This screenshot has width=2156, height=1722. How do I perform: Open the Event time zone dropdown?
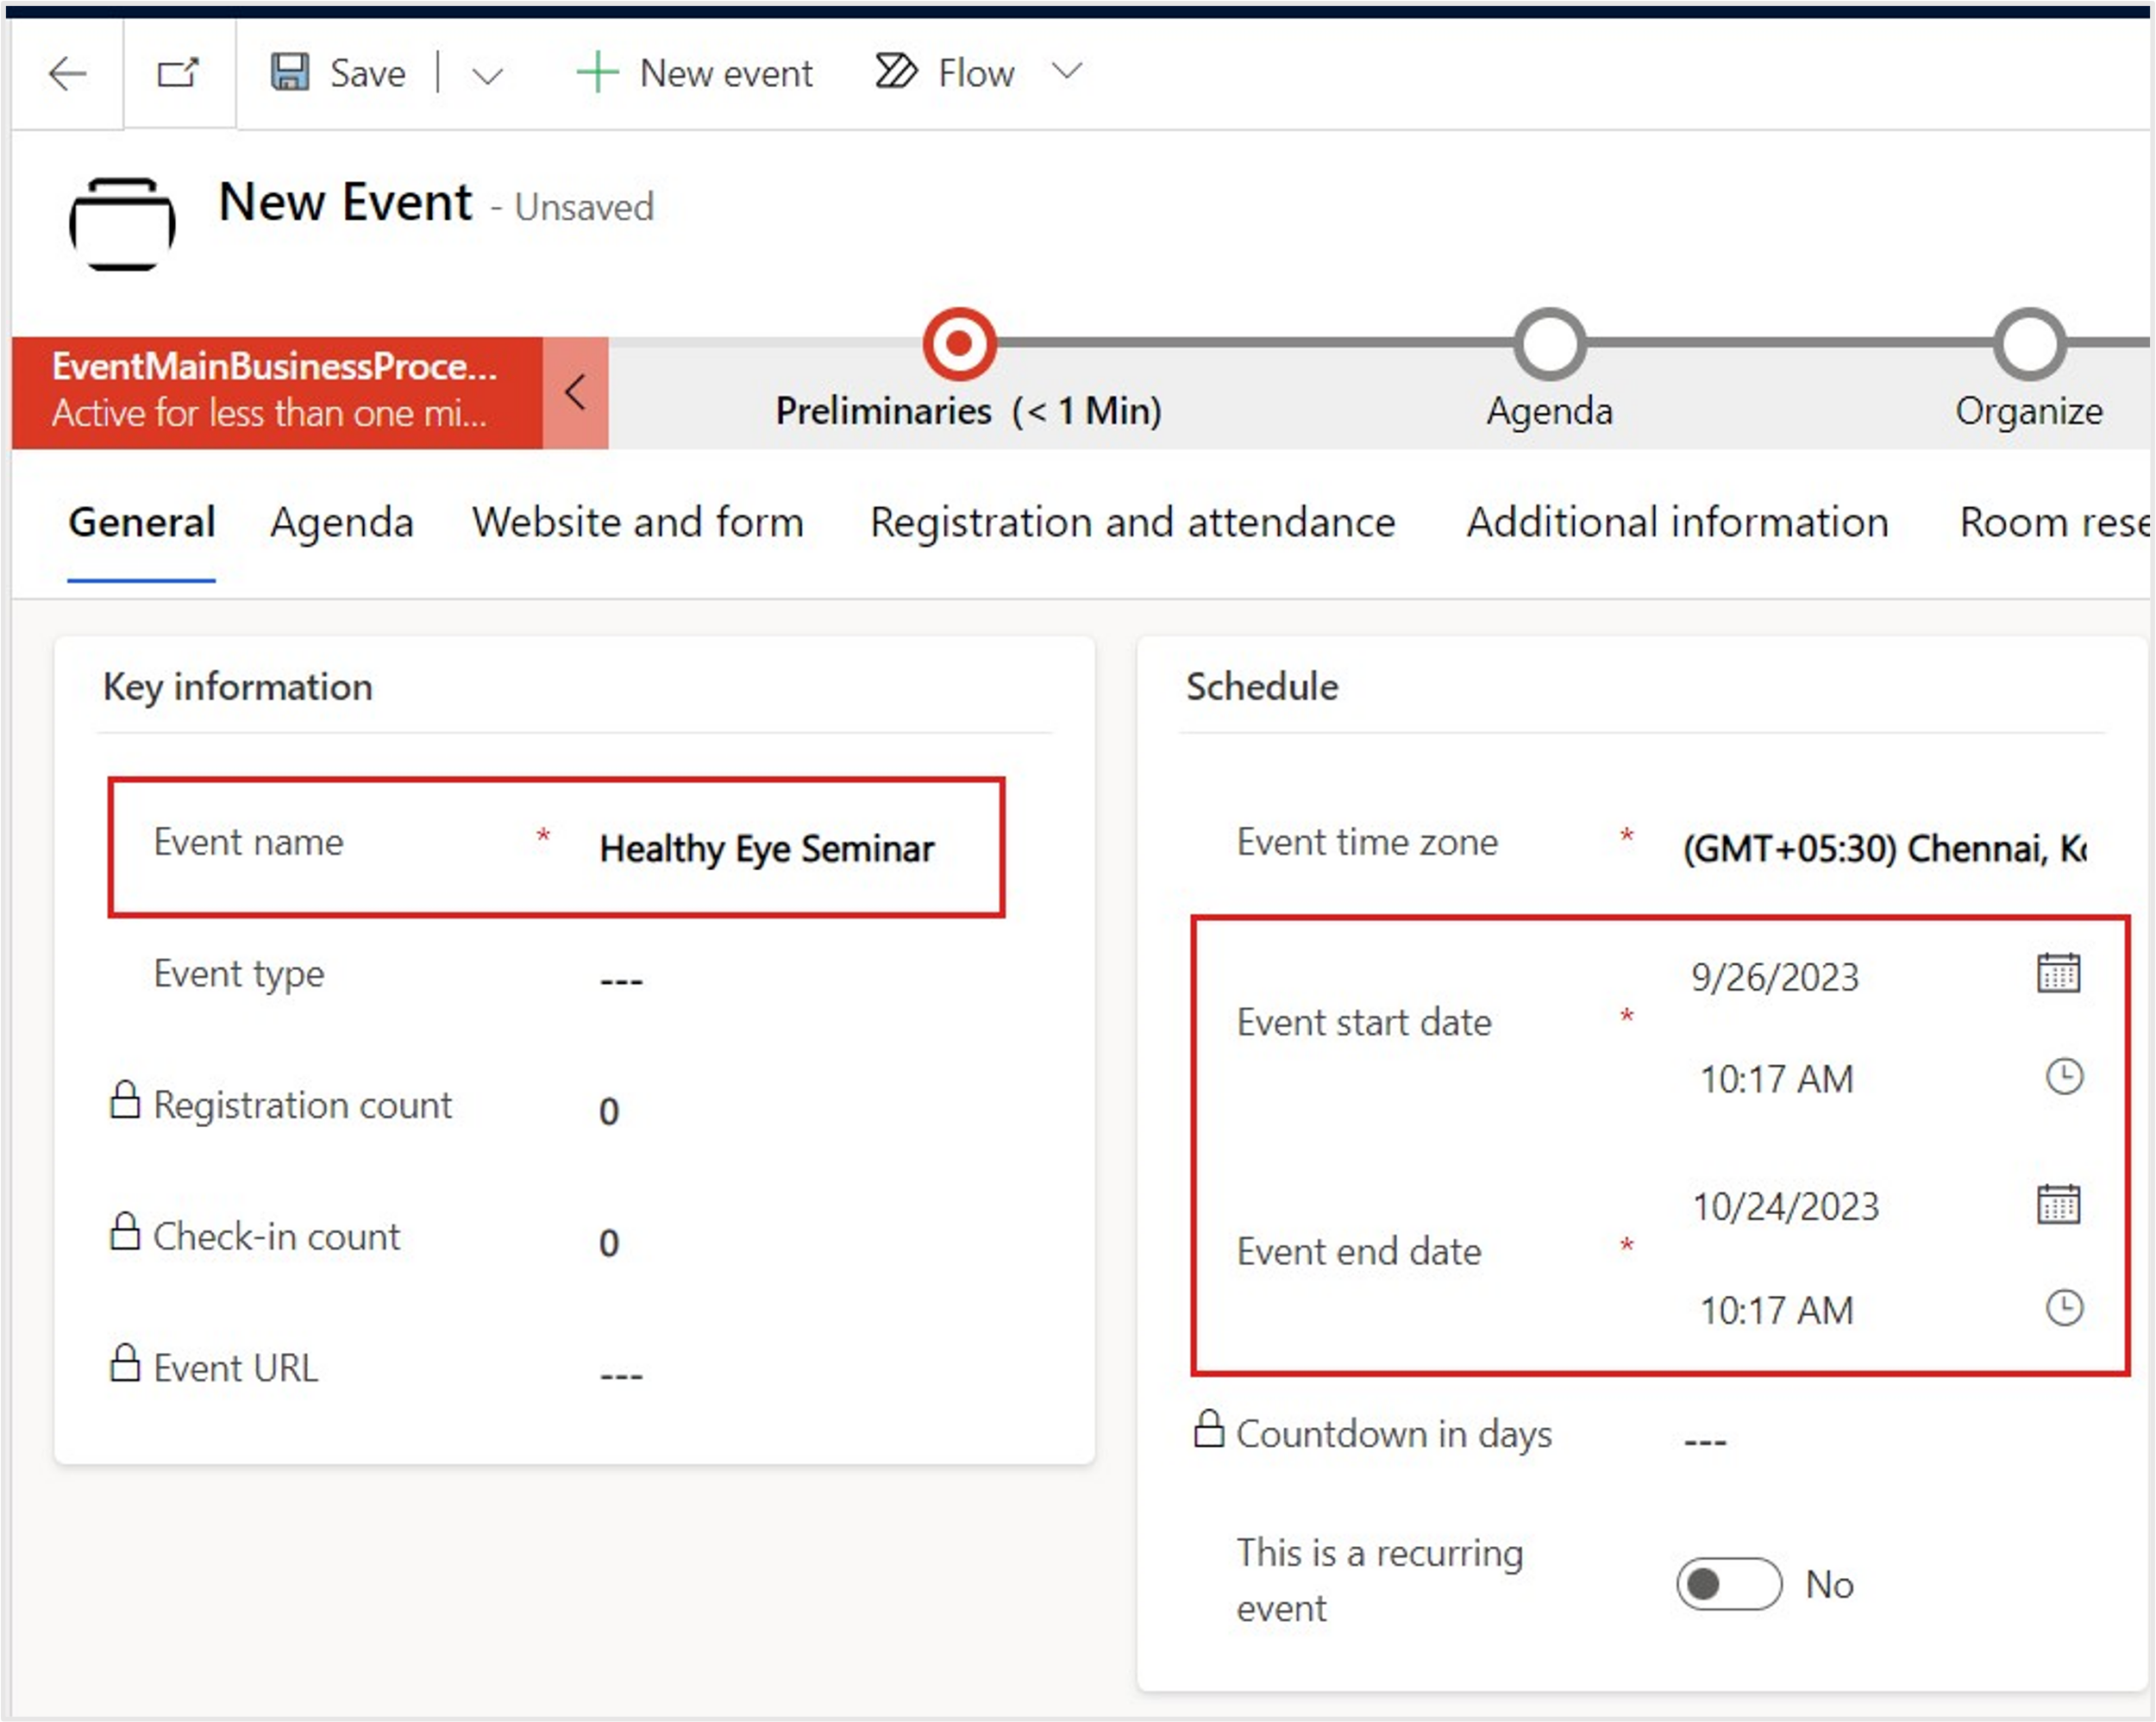tap(1885, 849)
